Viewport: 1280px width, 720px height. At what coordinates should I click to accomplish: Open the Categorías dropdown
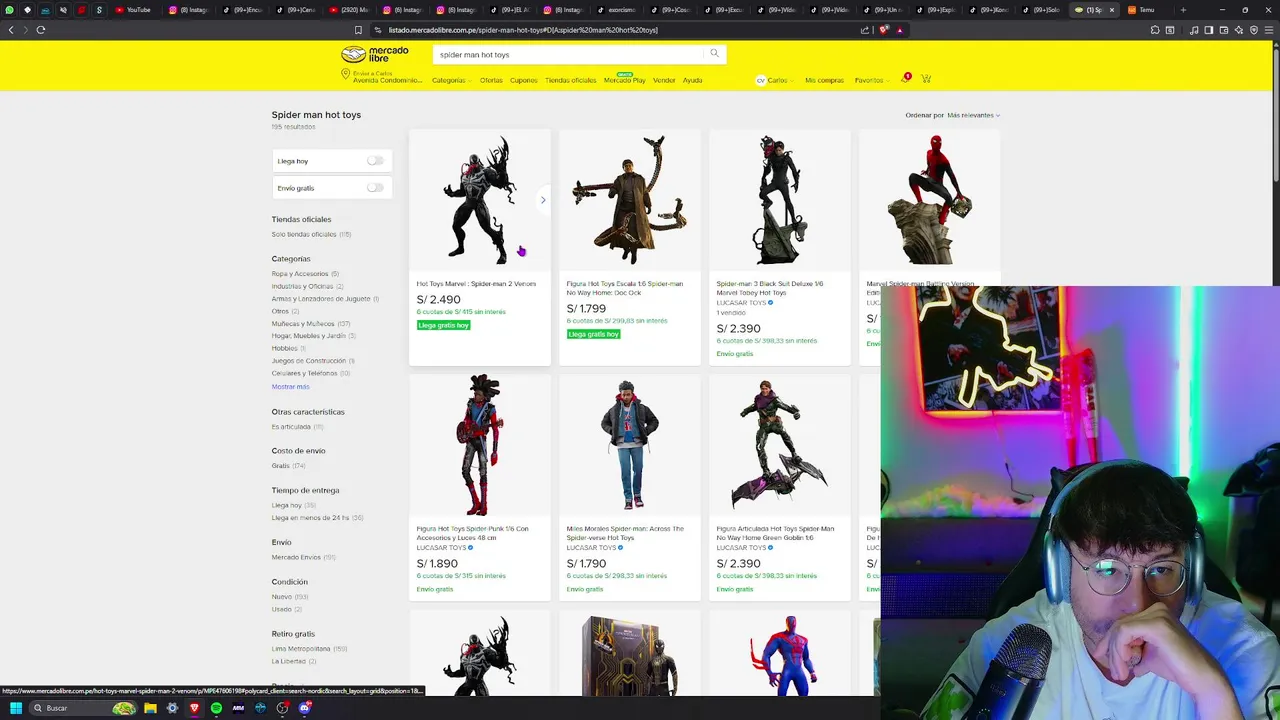[451, 80]
